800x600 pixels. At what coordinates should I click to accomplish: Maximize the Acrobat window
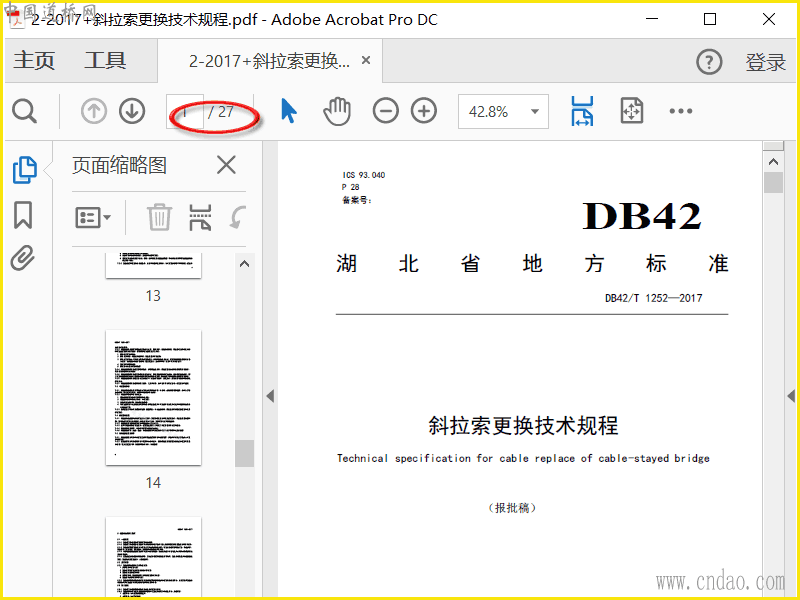pos(710,19)
